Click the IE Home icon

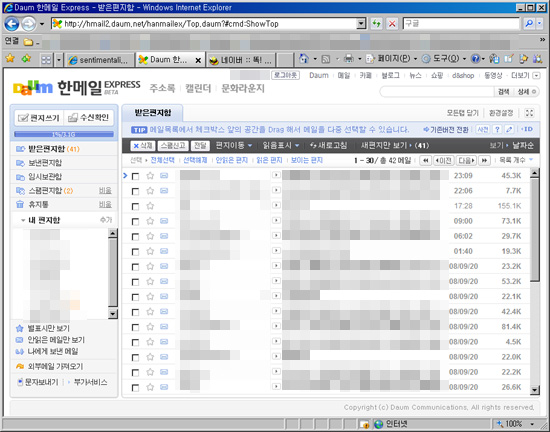coord(304,59)
